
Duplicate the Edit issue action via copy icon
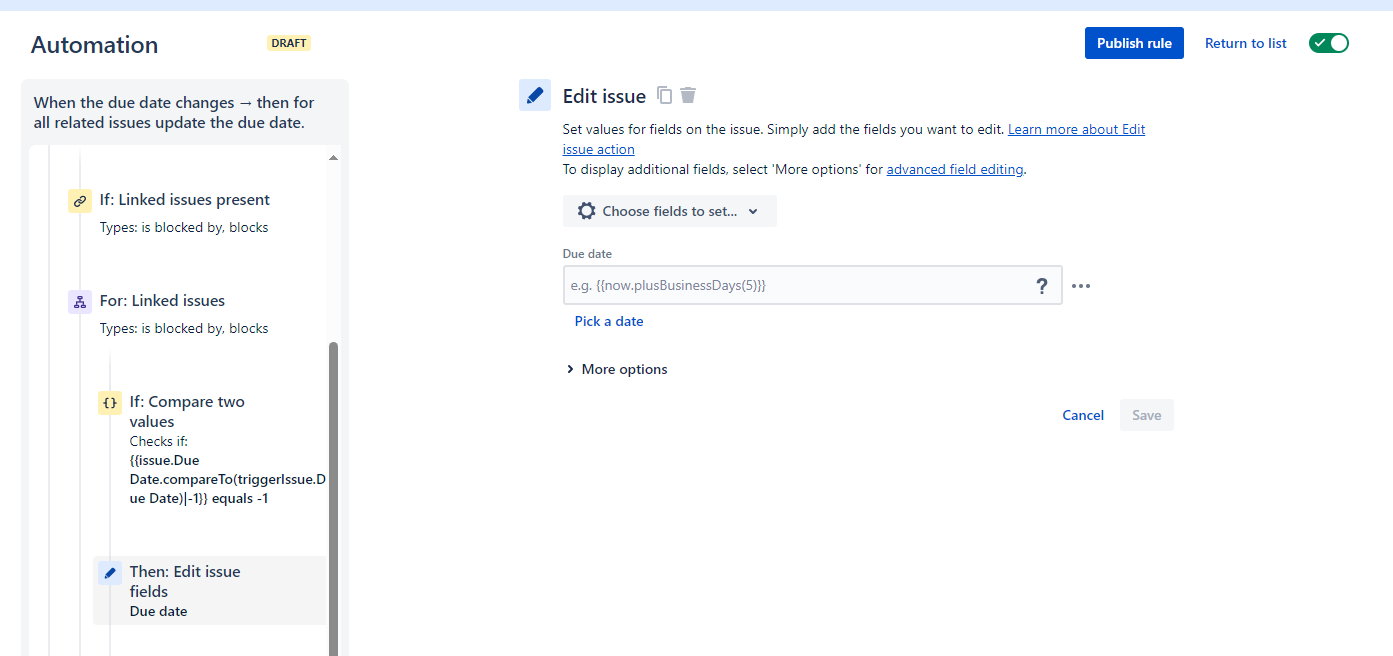click(x=664, y=94)
